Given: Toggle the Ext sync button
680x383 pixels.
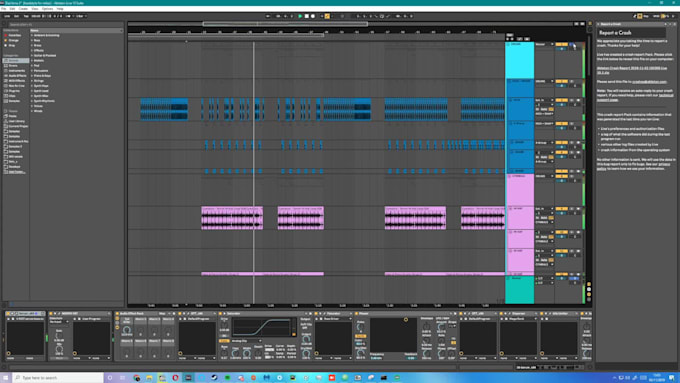Looking at the screenshot, I should 16,16.
